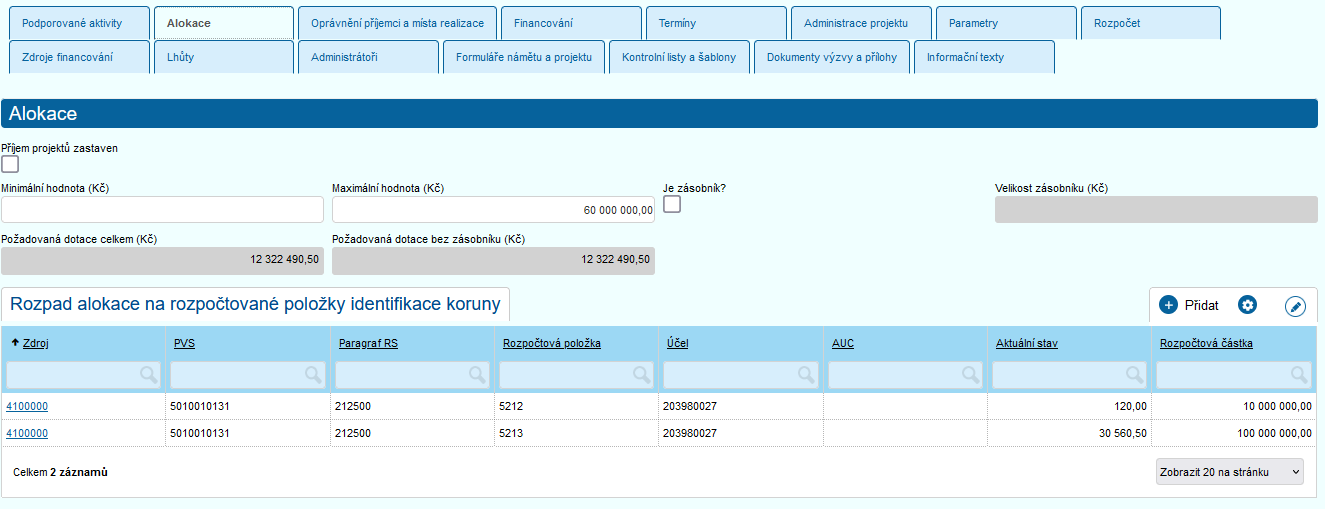Open the Rozpočet tab
Image resolution: width=1325 pixels, height=509 pixels.
[1116, 23]
